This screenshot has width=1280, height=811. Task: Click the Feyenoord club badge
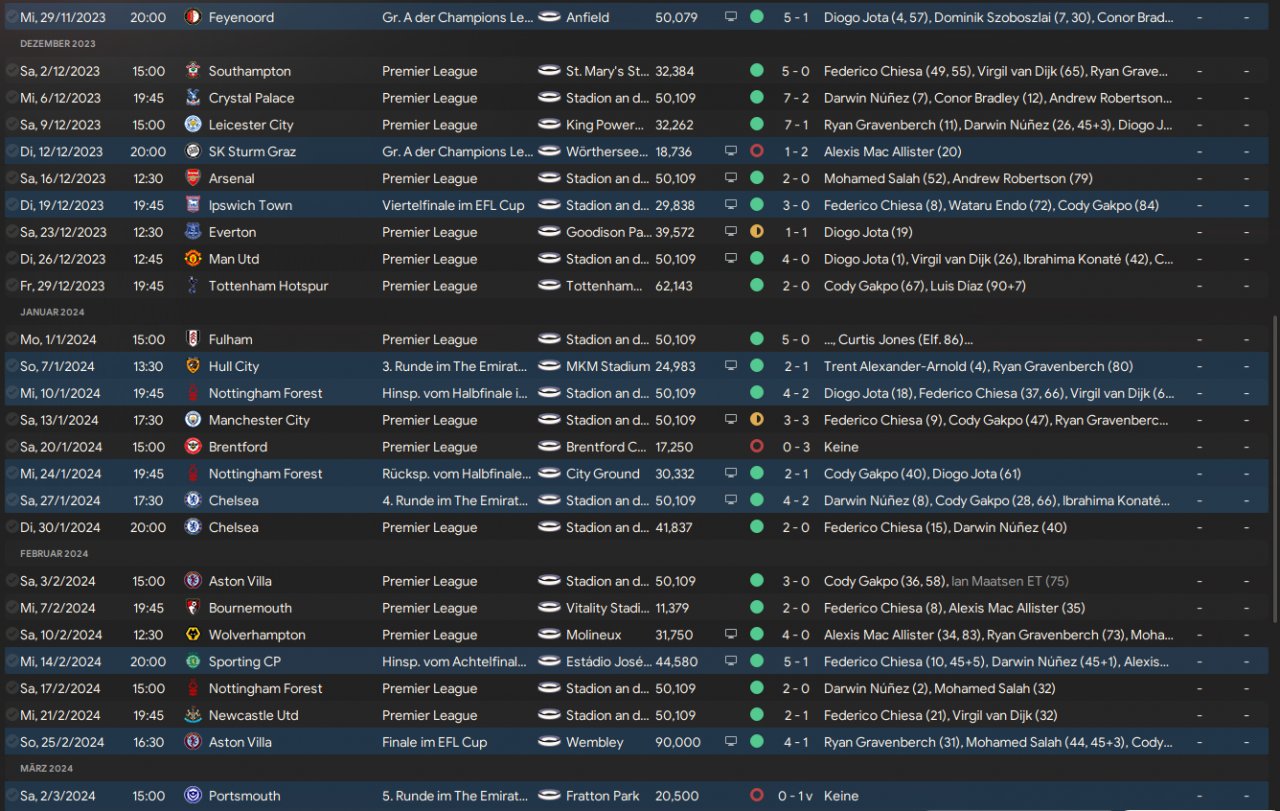(x=193, y=17)
